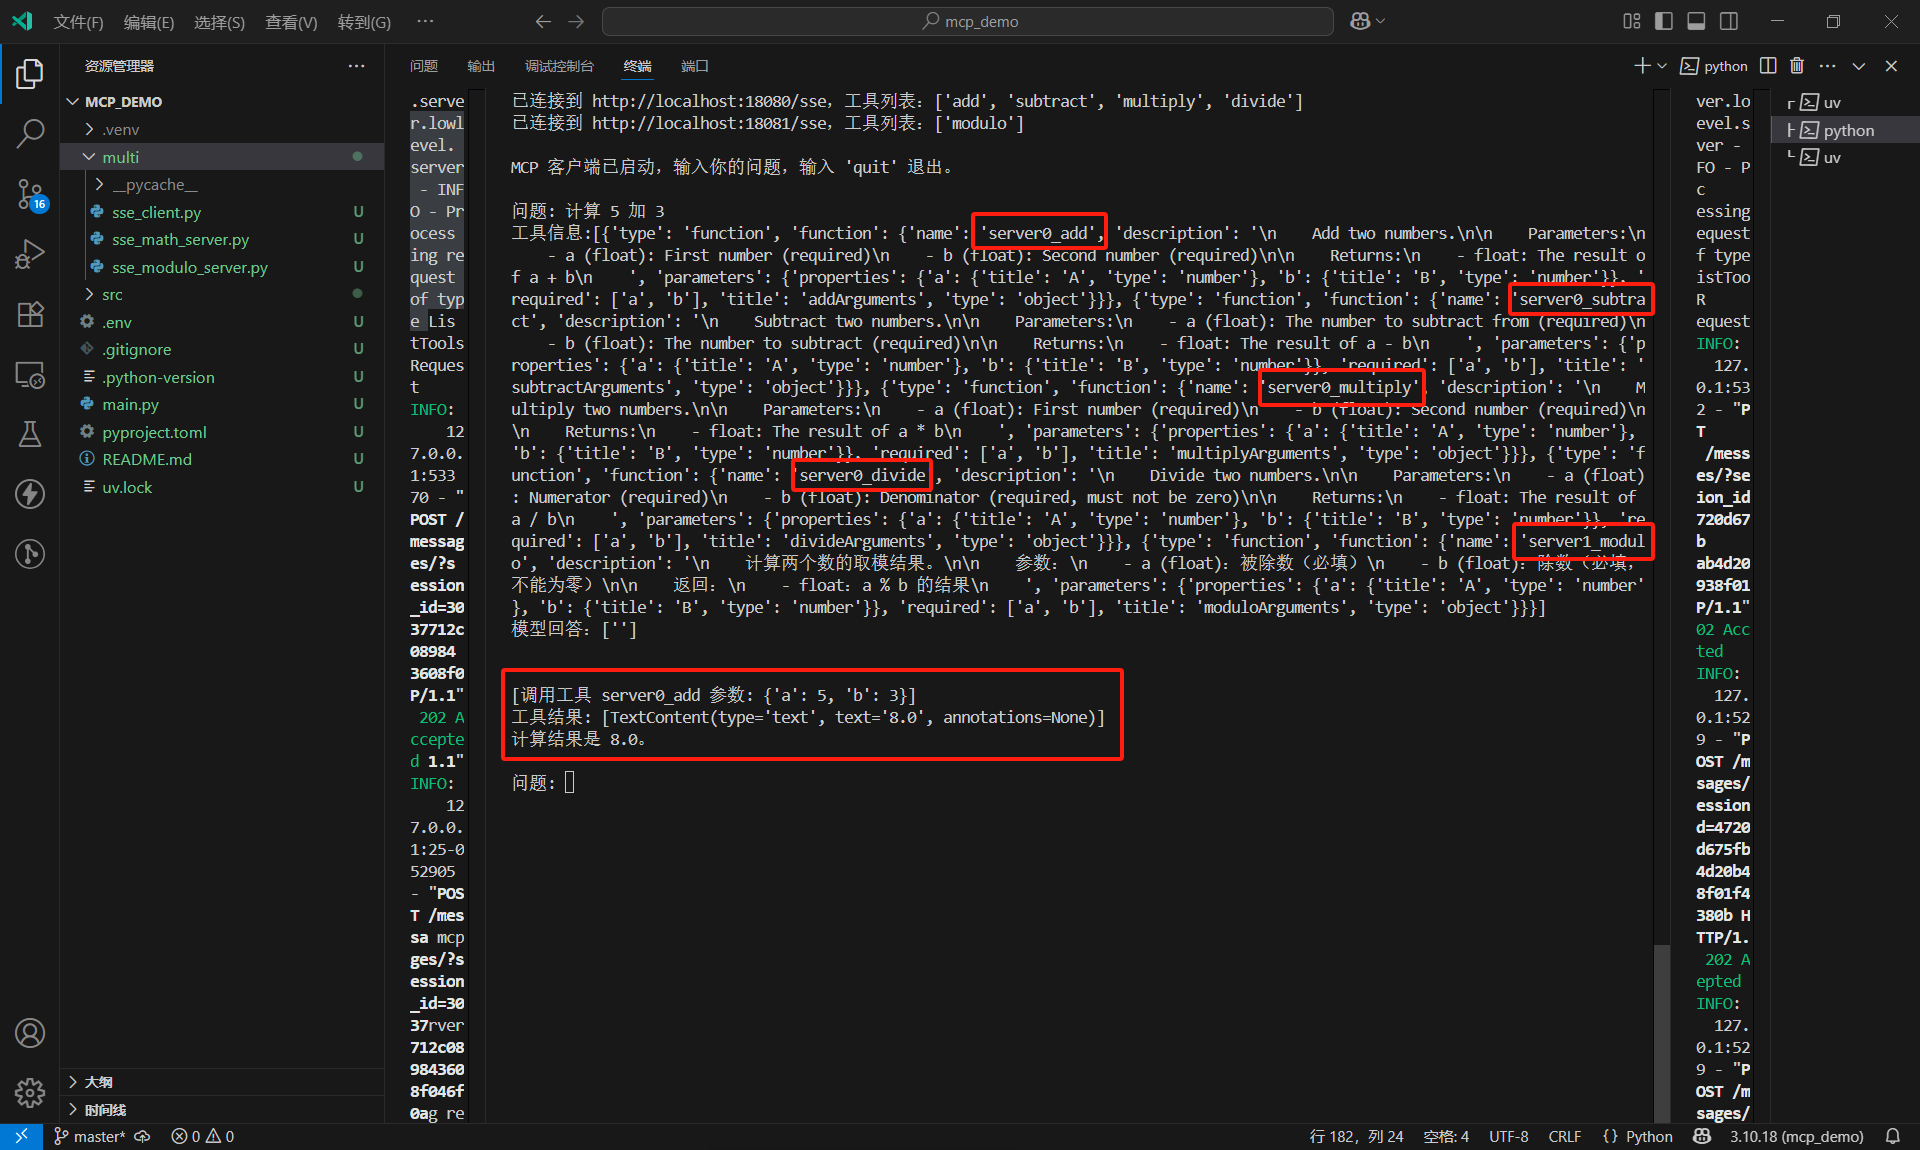Toggle the secondary side bar layout button
The height and width of the screenshot is (1150, 1920).
[1729, 21]
